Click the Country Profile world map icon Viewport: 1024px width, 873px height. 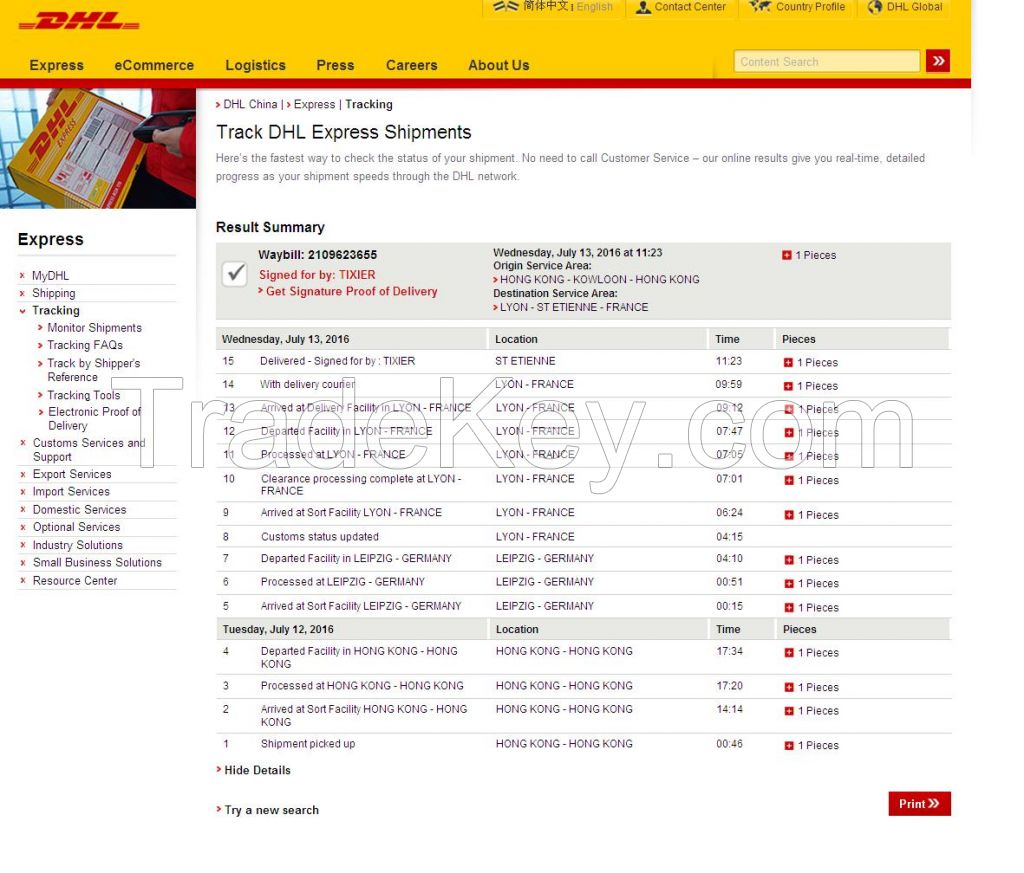point(760,7)
